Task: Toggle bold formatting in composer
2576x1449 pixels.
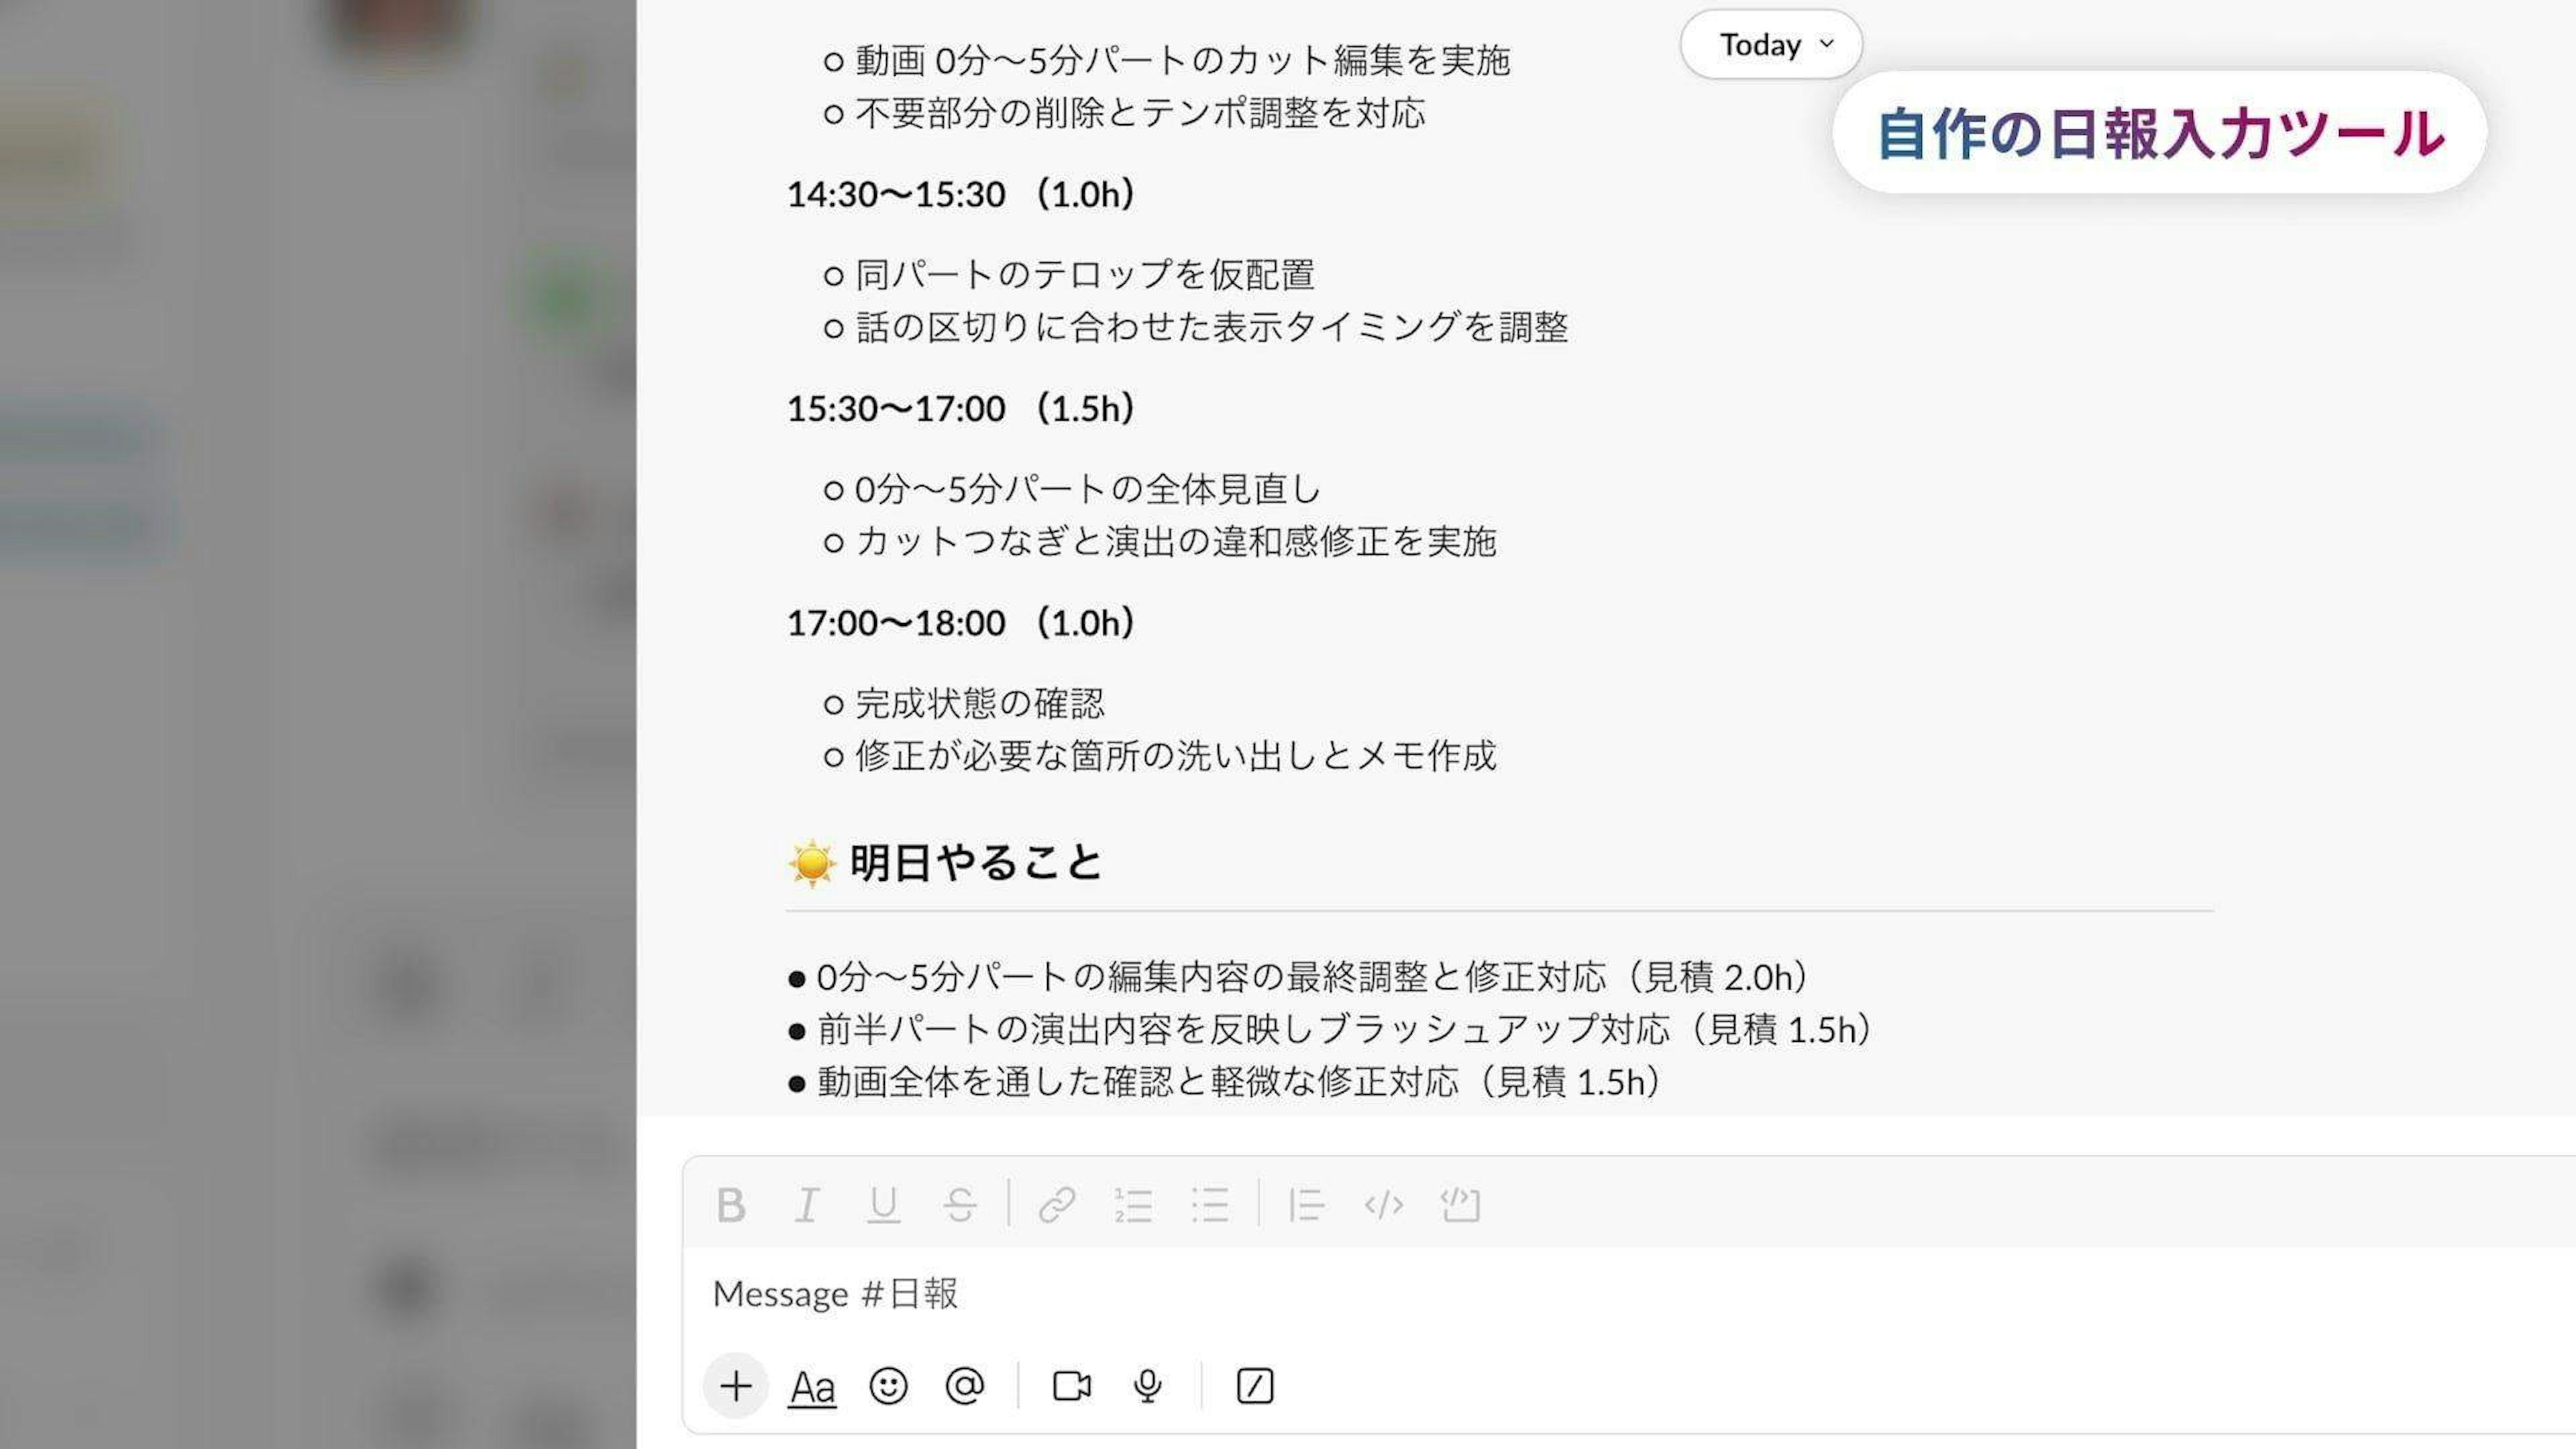Action: (731, 1205)
